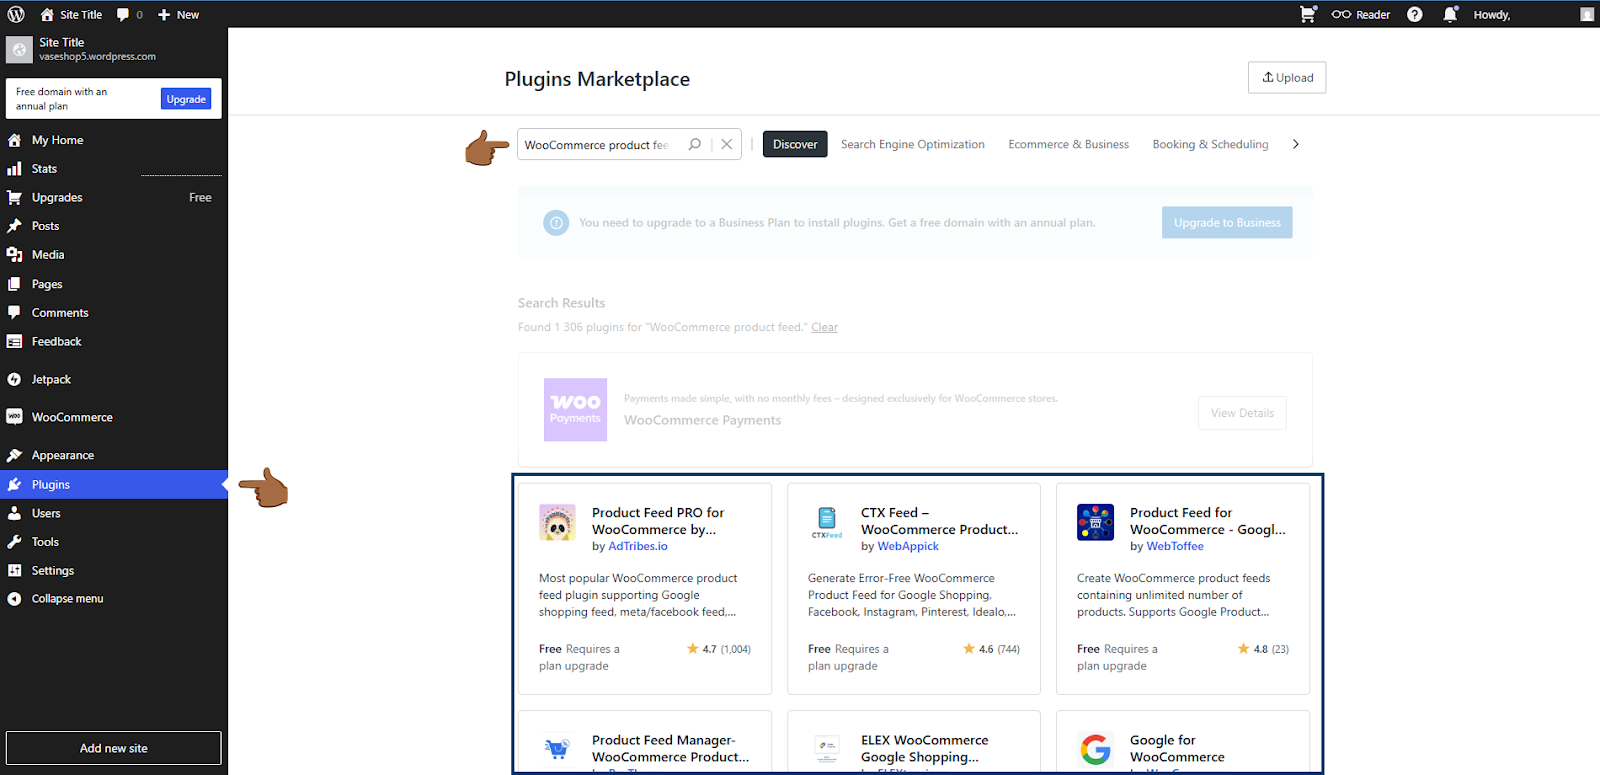Click the user avatar in top right
Screen dimensions: 1600x775
coord(1587,14)
